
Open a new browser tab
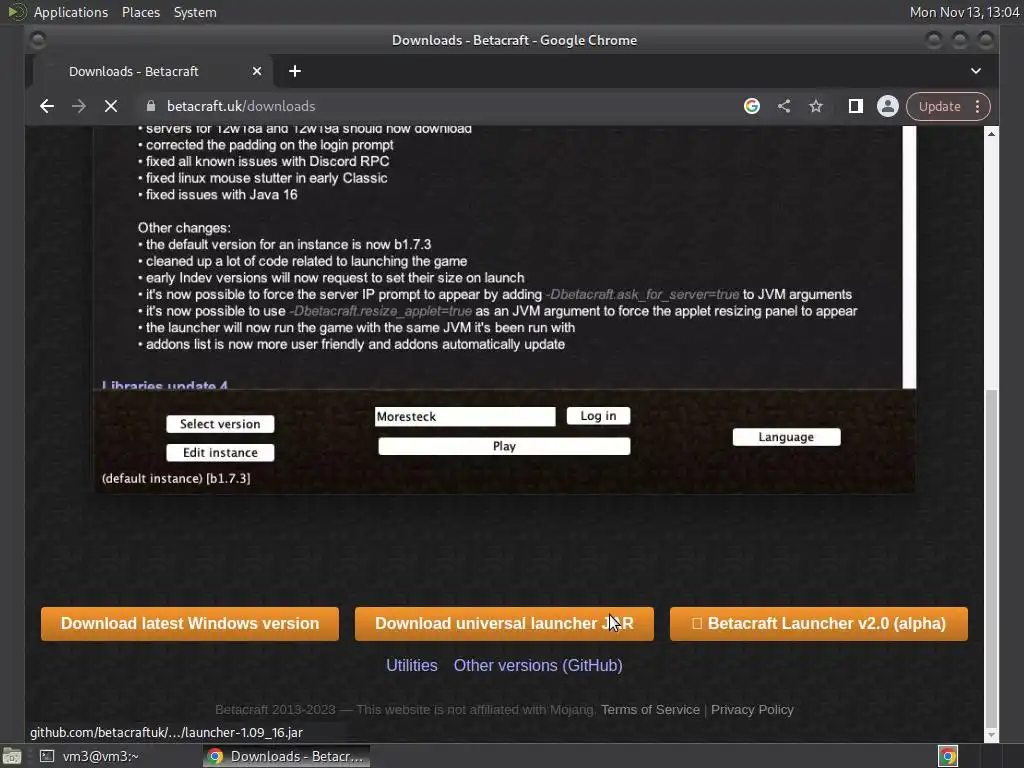coord(295,71)
